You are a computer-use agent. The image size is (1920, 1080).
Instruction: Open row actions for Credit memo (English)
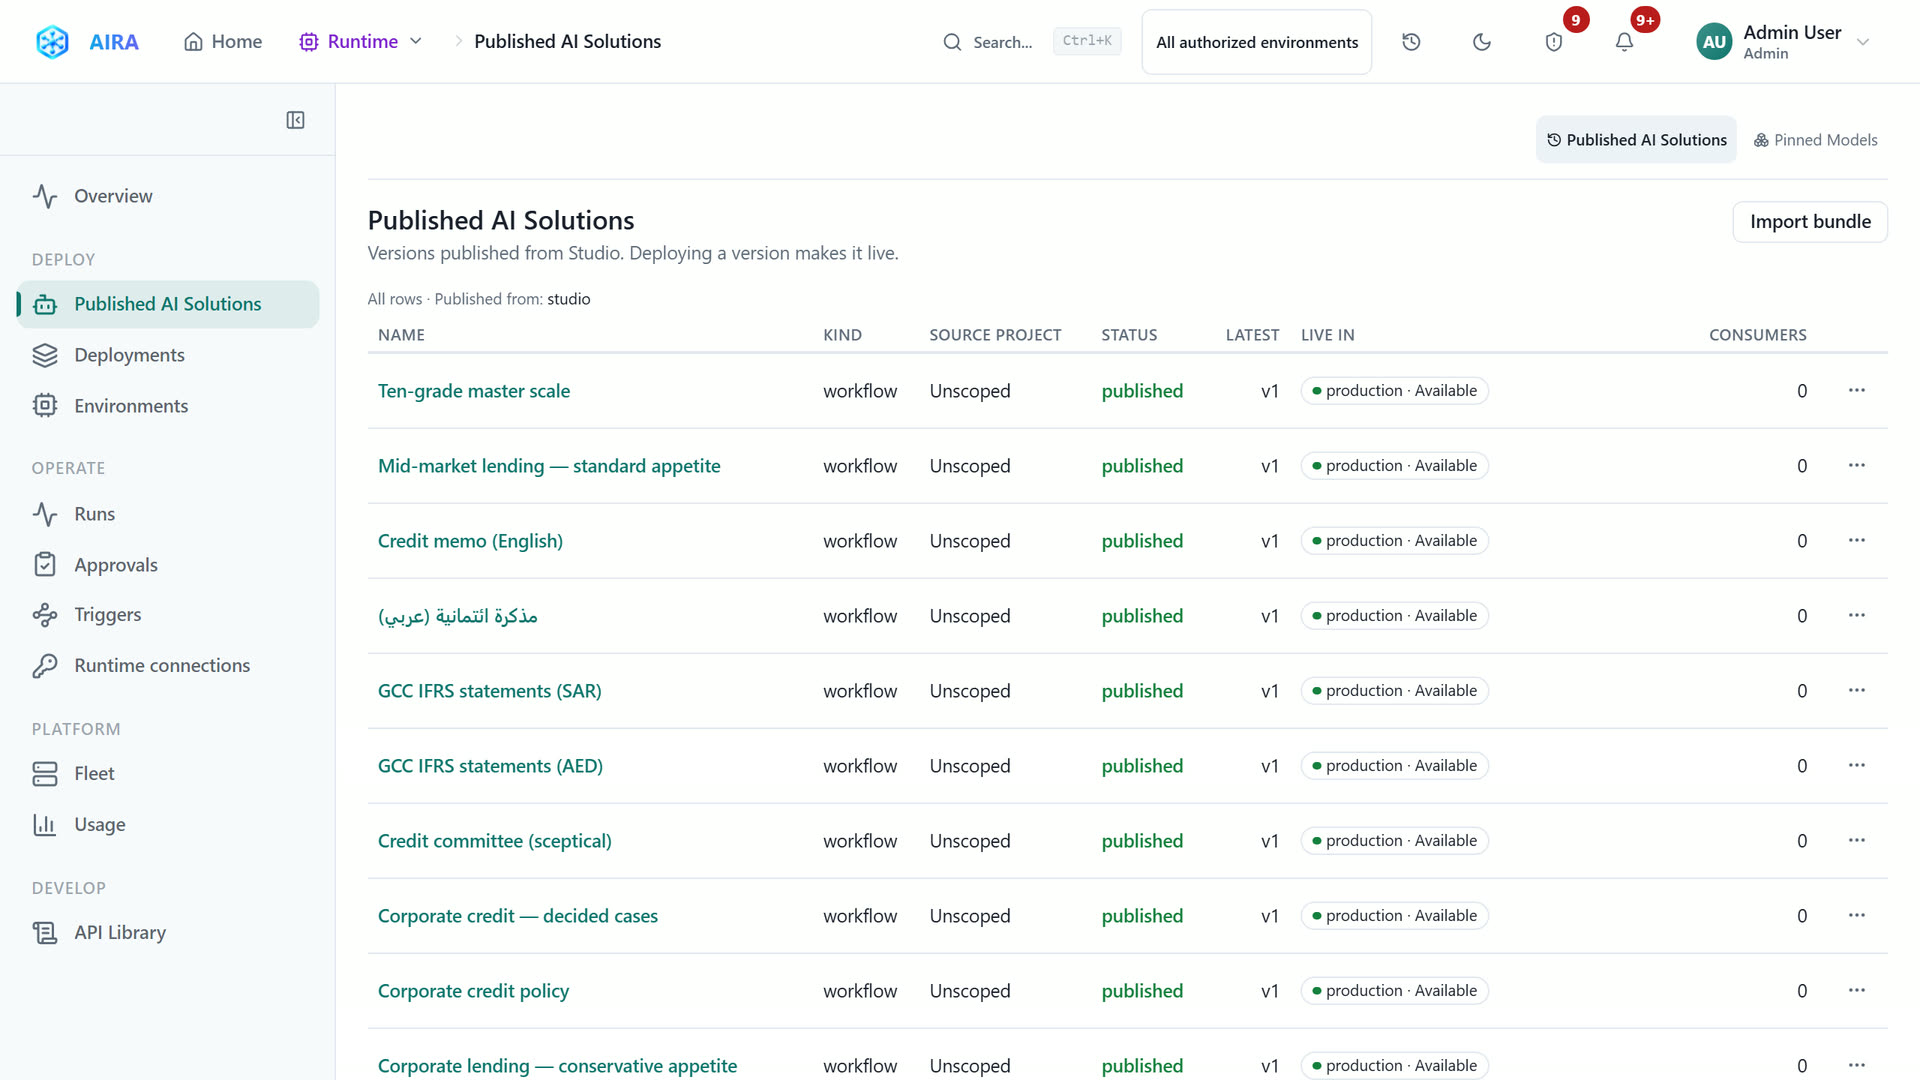tap(1857, 540)
